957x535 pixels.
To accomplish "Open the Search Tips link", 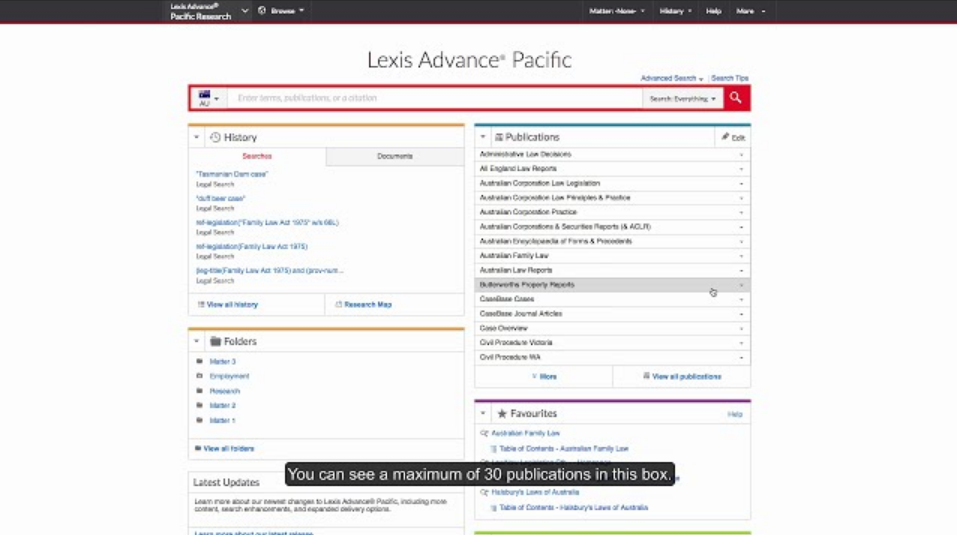I will pyautogui.click(x=729, y=78).
